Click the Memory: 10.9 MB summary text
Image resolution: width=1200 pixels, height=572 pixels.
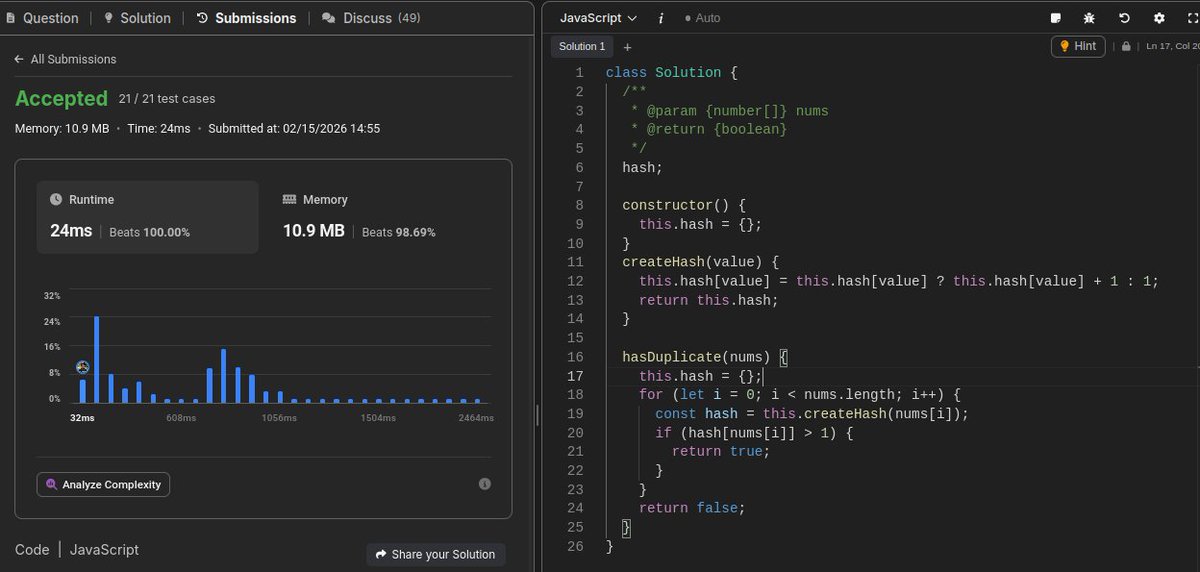pyautogui.click(x=62, y=129)
